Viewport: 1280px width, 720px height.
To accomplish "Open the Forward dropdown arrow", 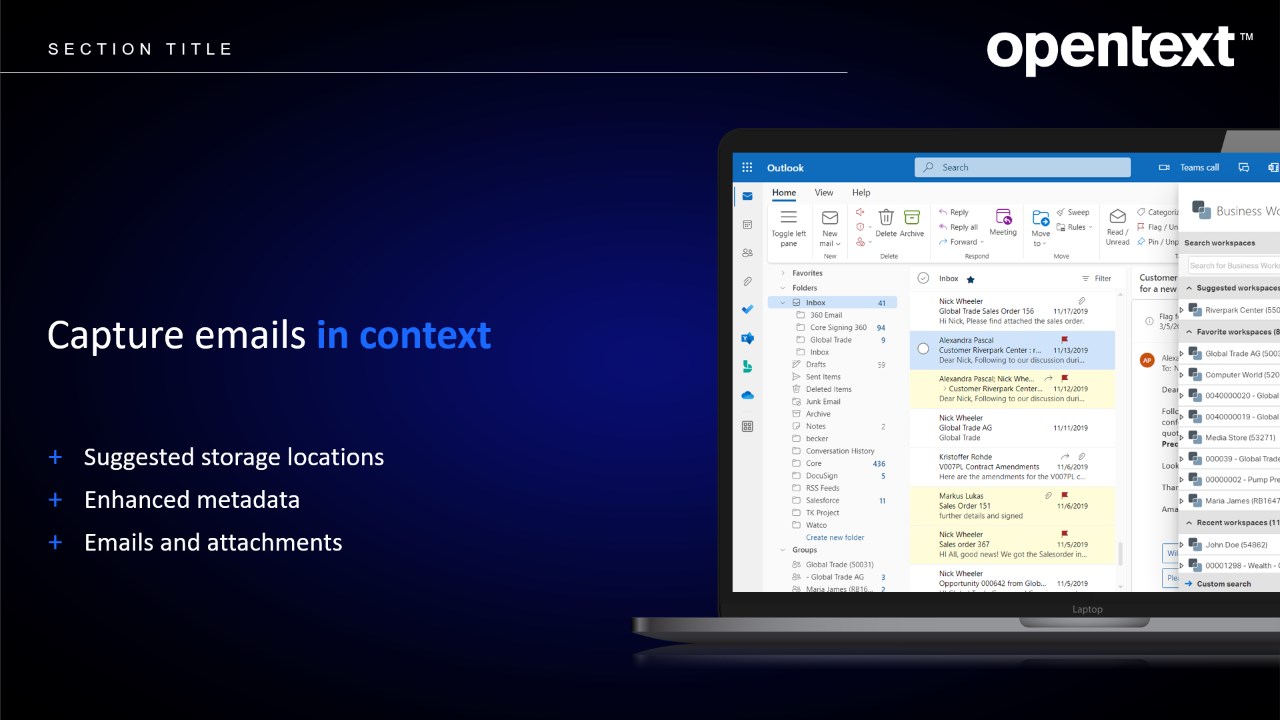I will point(982,242).
